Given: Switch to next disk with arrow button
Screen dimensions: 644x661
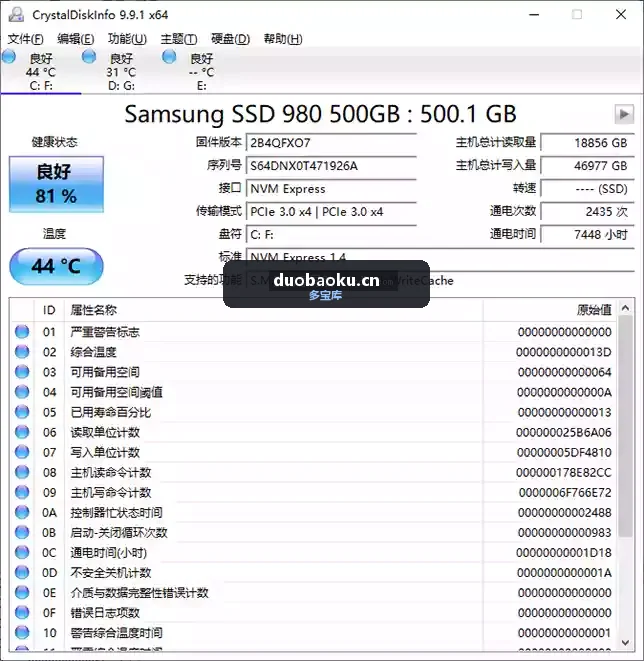Looking at the screenshot, I should click(624, 114).
